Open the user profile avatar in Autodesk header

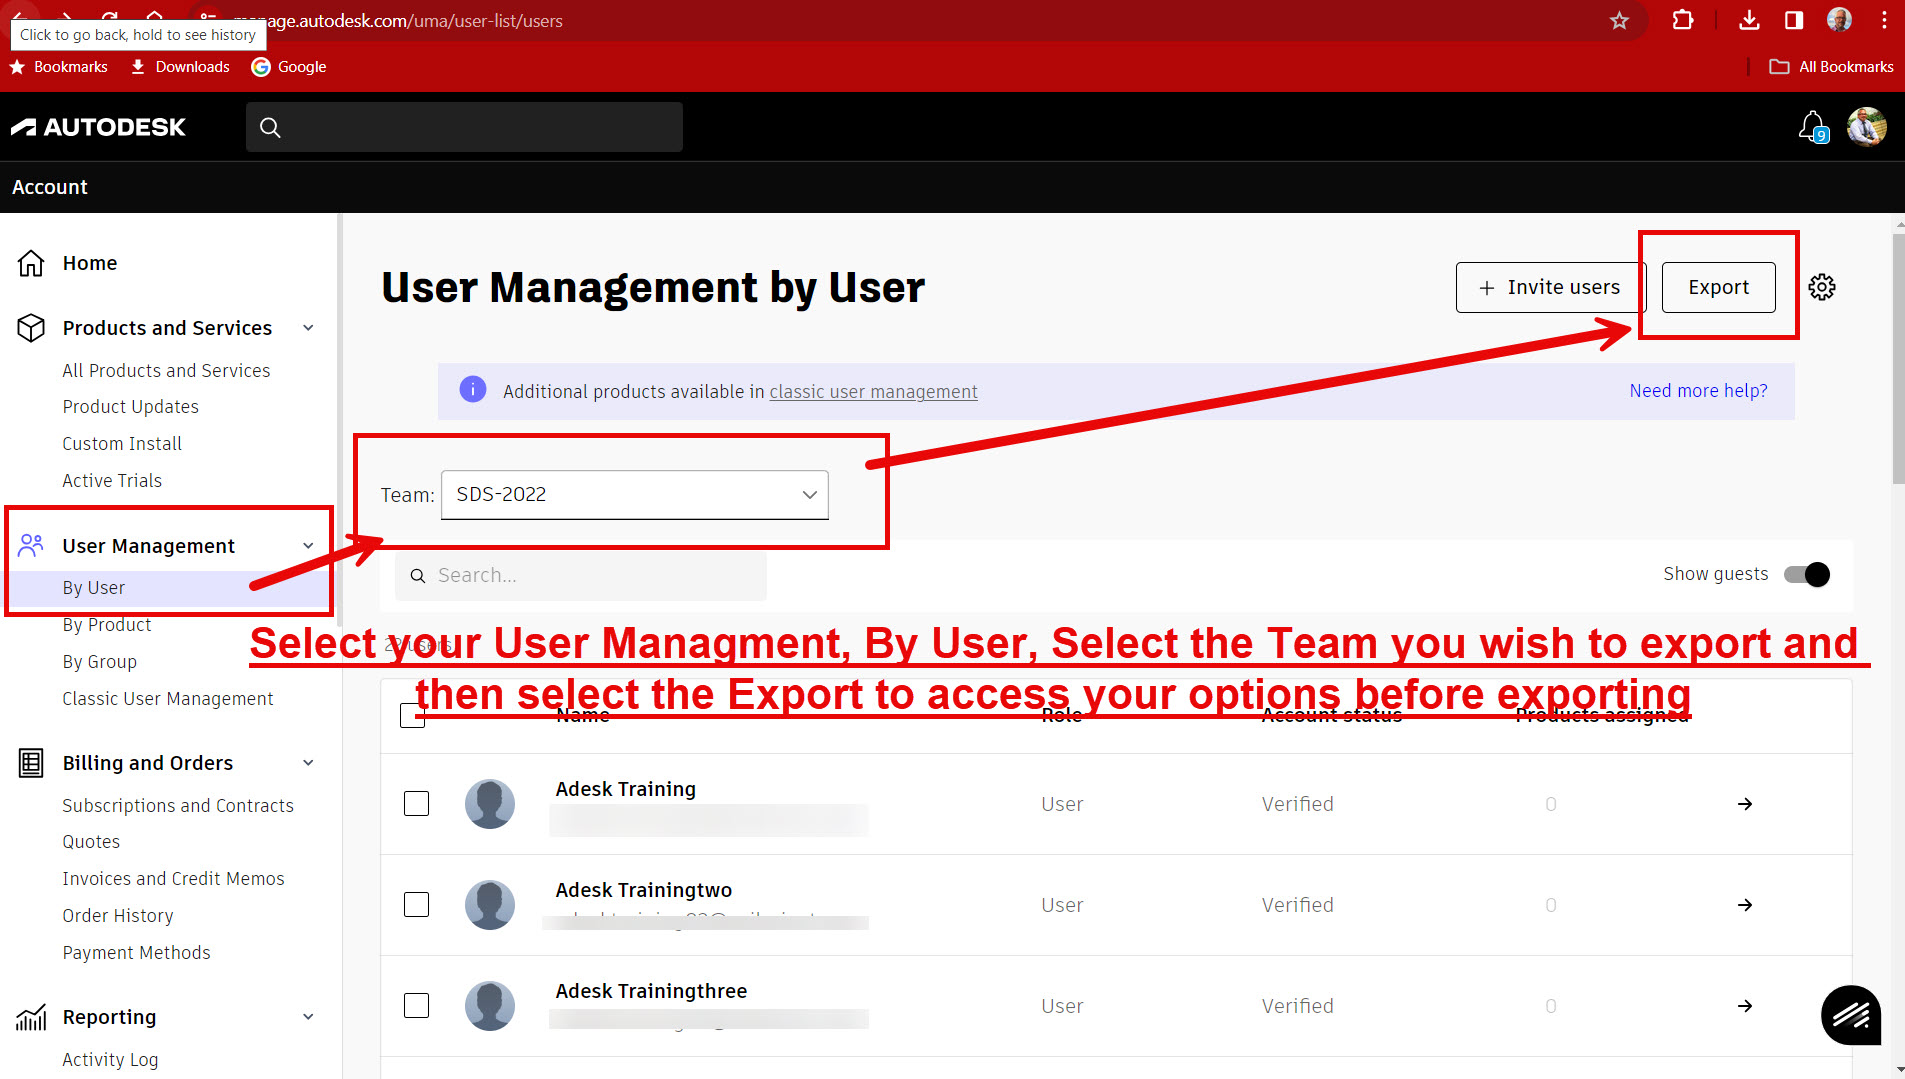coord(1866,127)
